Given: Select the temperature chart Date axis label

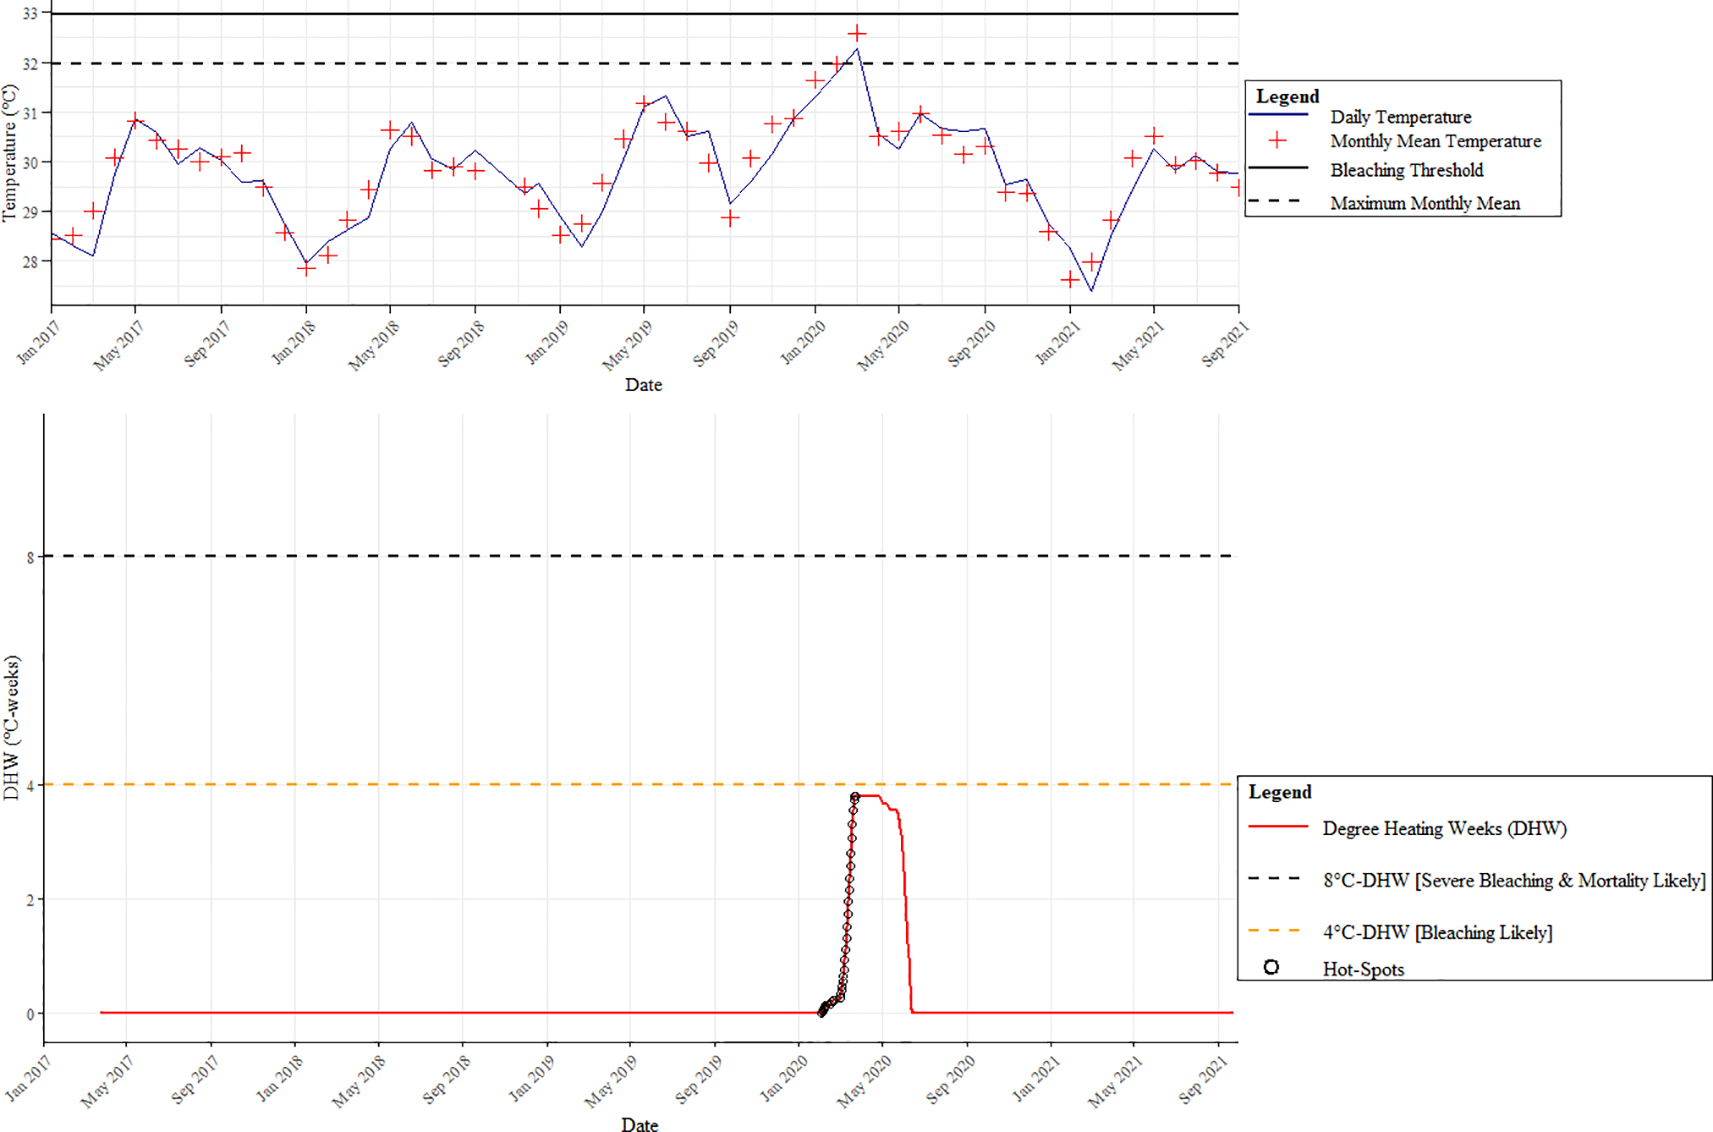Looking at the screenshot, I should coord(643,385).
